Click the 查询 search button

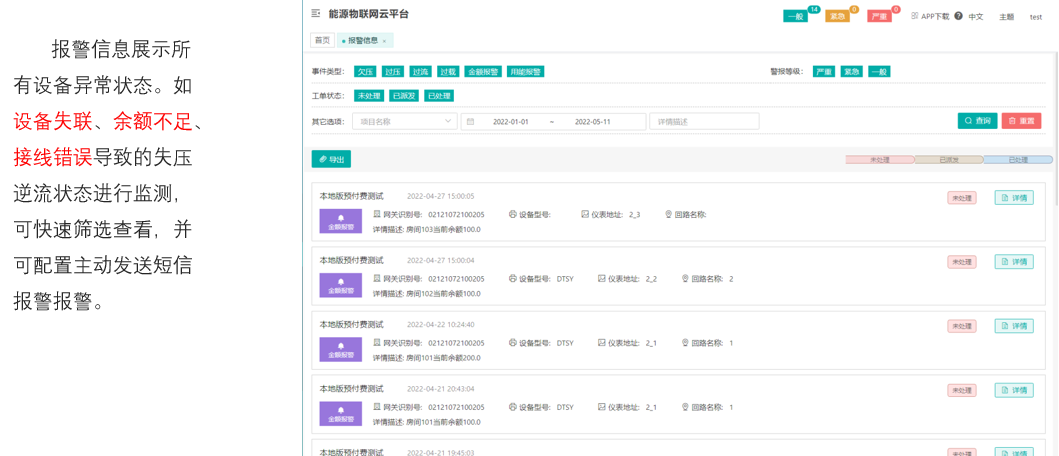[977, 121]
